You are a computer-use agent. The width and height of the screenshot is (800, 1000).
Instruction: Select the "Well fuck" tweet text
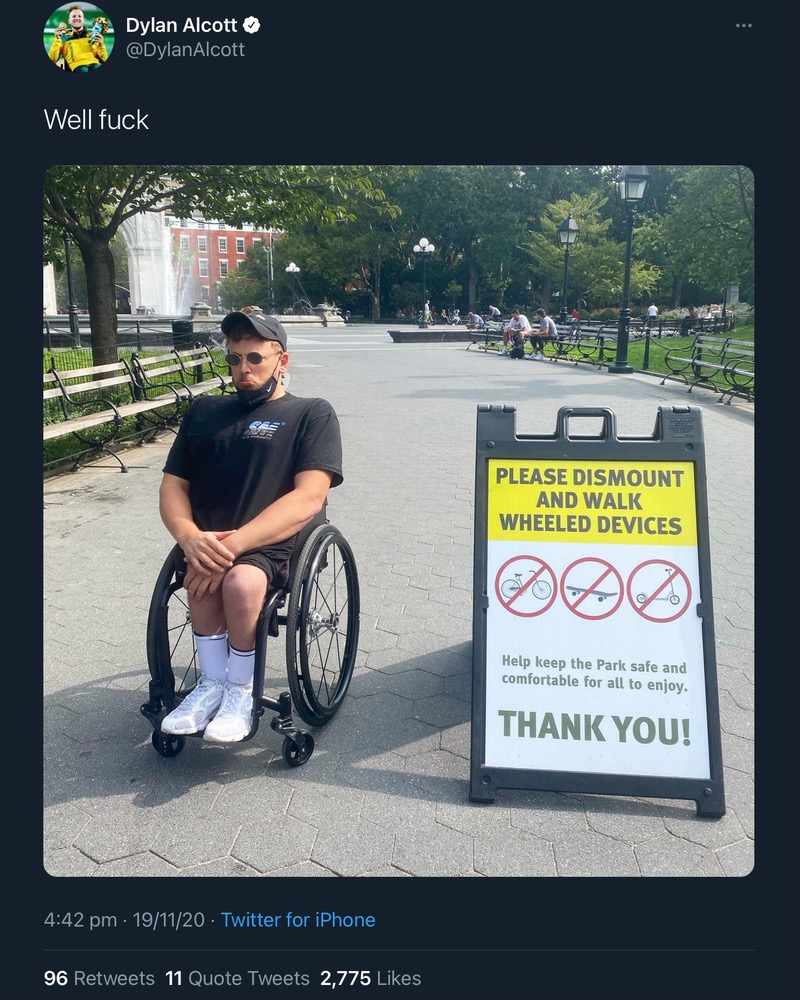pyautogui.click(x=96, y=120)
